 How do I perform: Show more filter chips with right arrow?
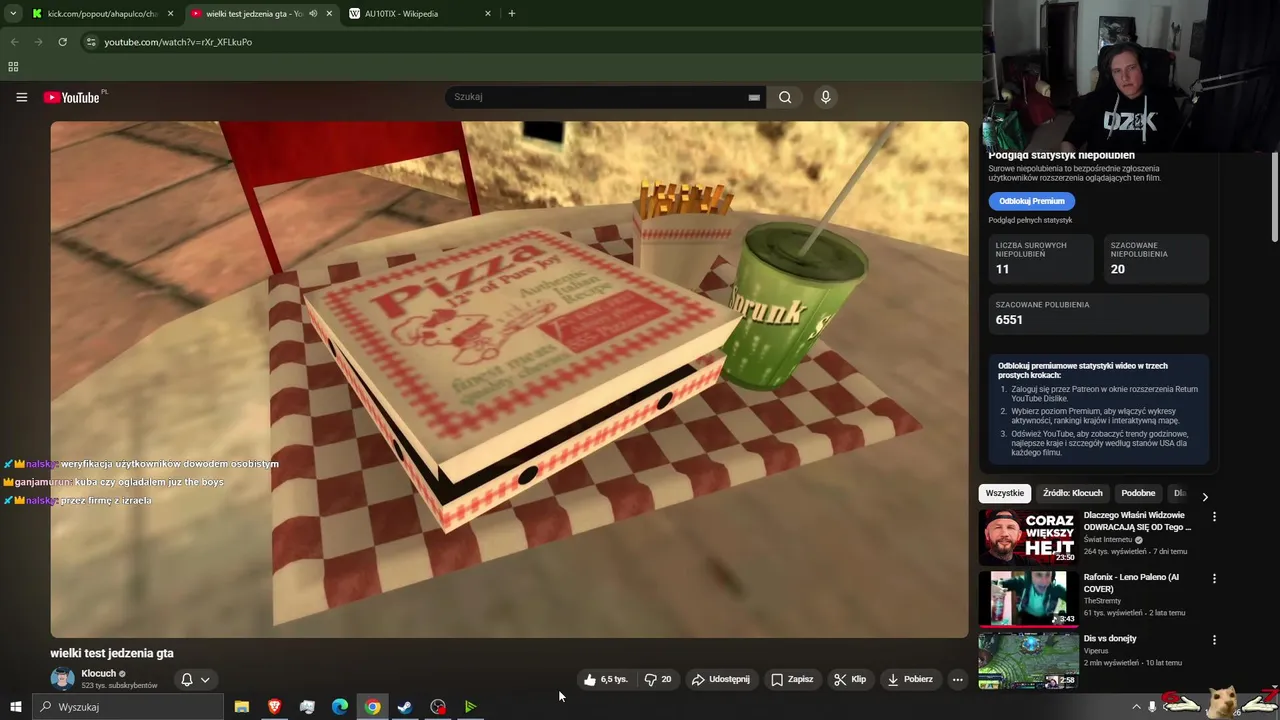pos(1205,496)
